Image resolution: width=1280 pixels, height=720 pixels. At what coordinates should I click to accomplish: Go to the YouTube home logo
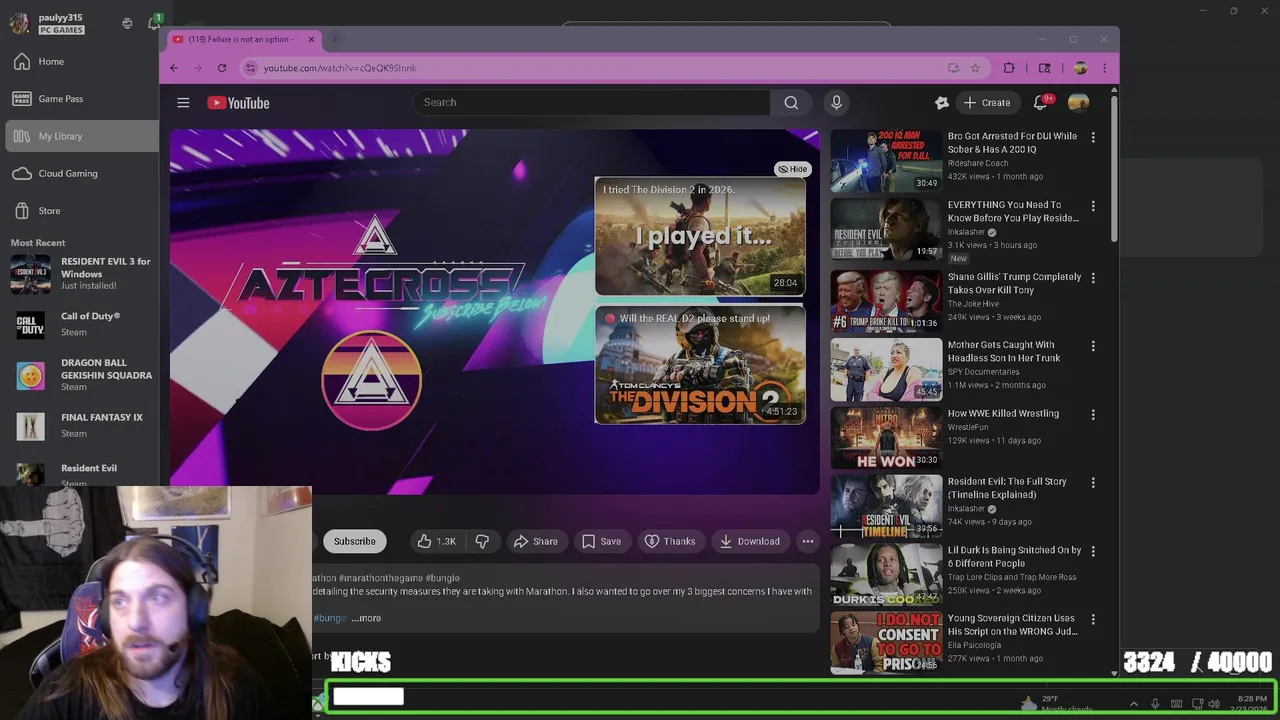(238, 102)
